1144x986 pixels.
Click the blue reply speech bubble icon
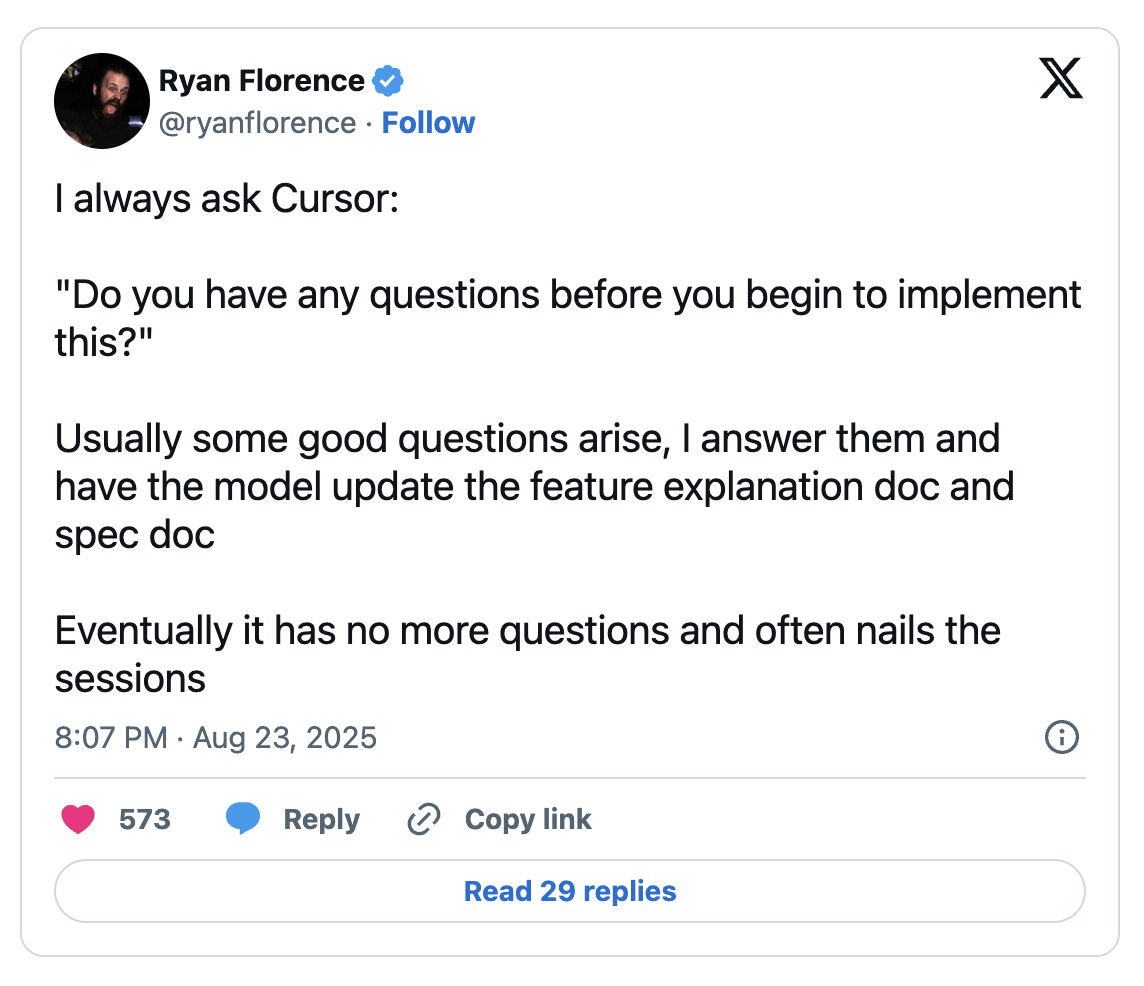point(242,820)
